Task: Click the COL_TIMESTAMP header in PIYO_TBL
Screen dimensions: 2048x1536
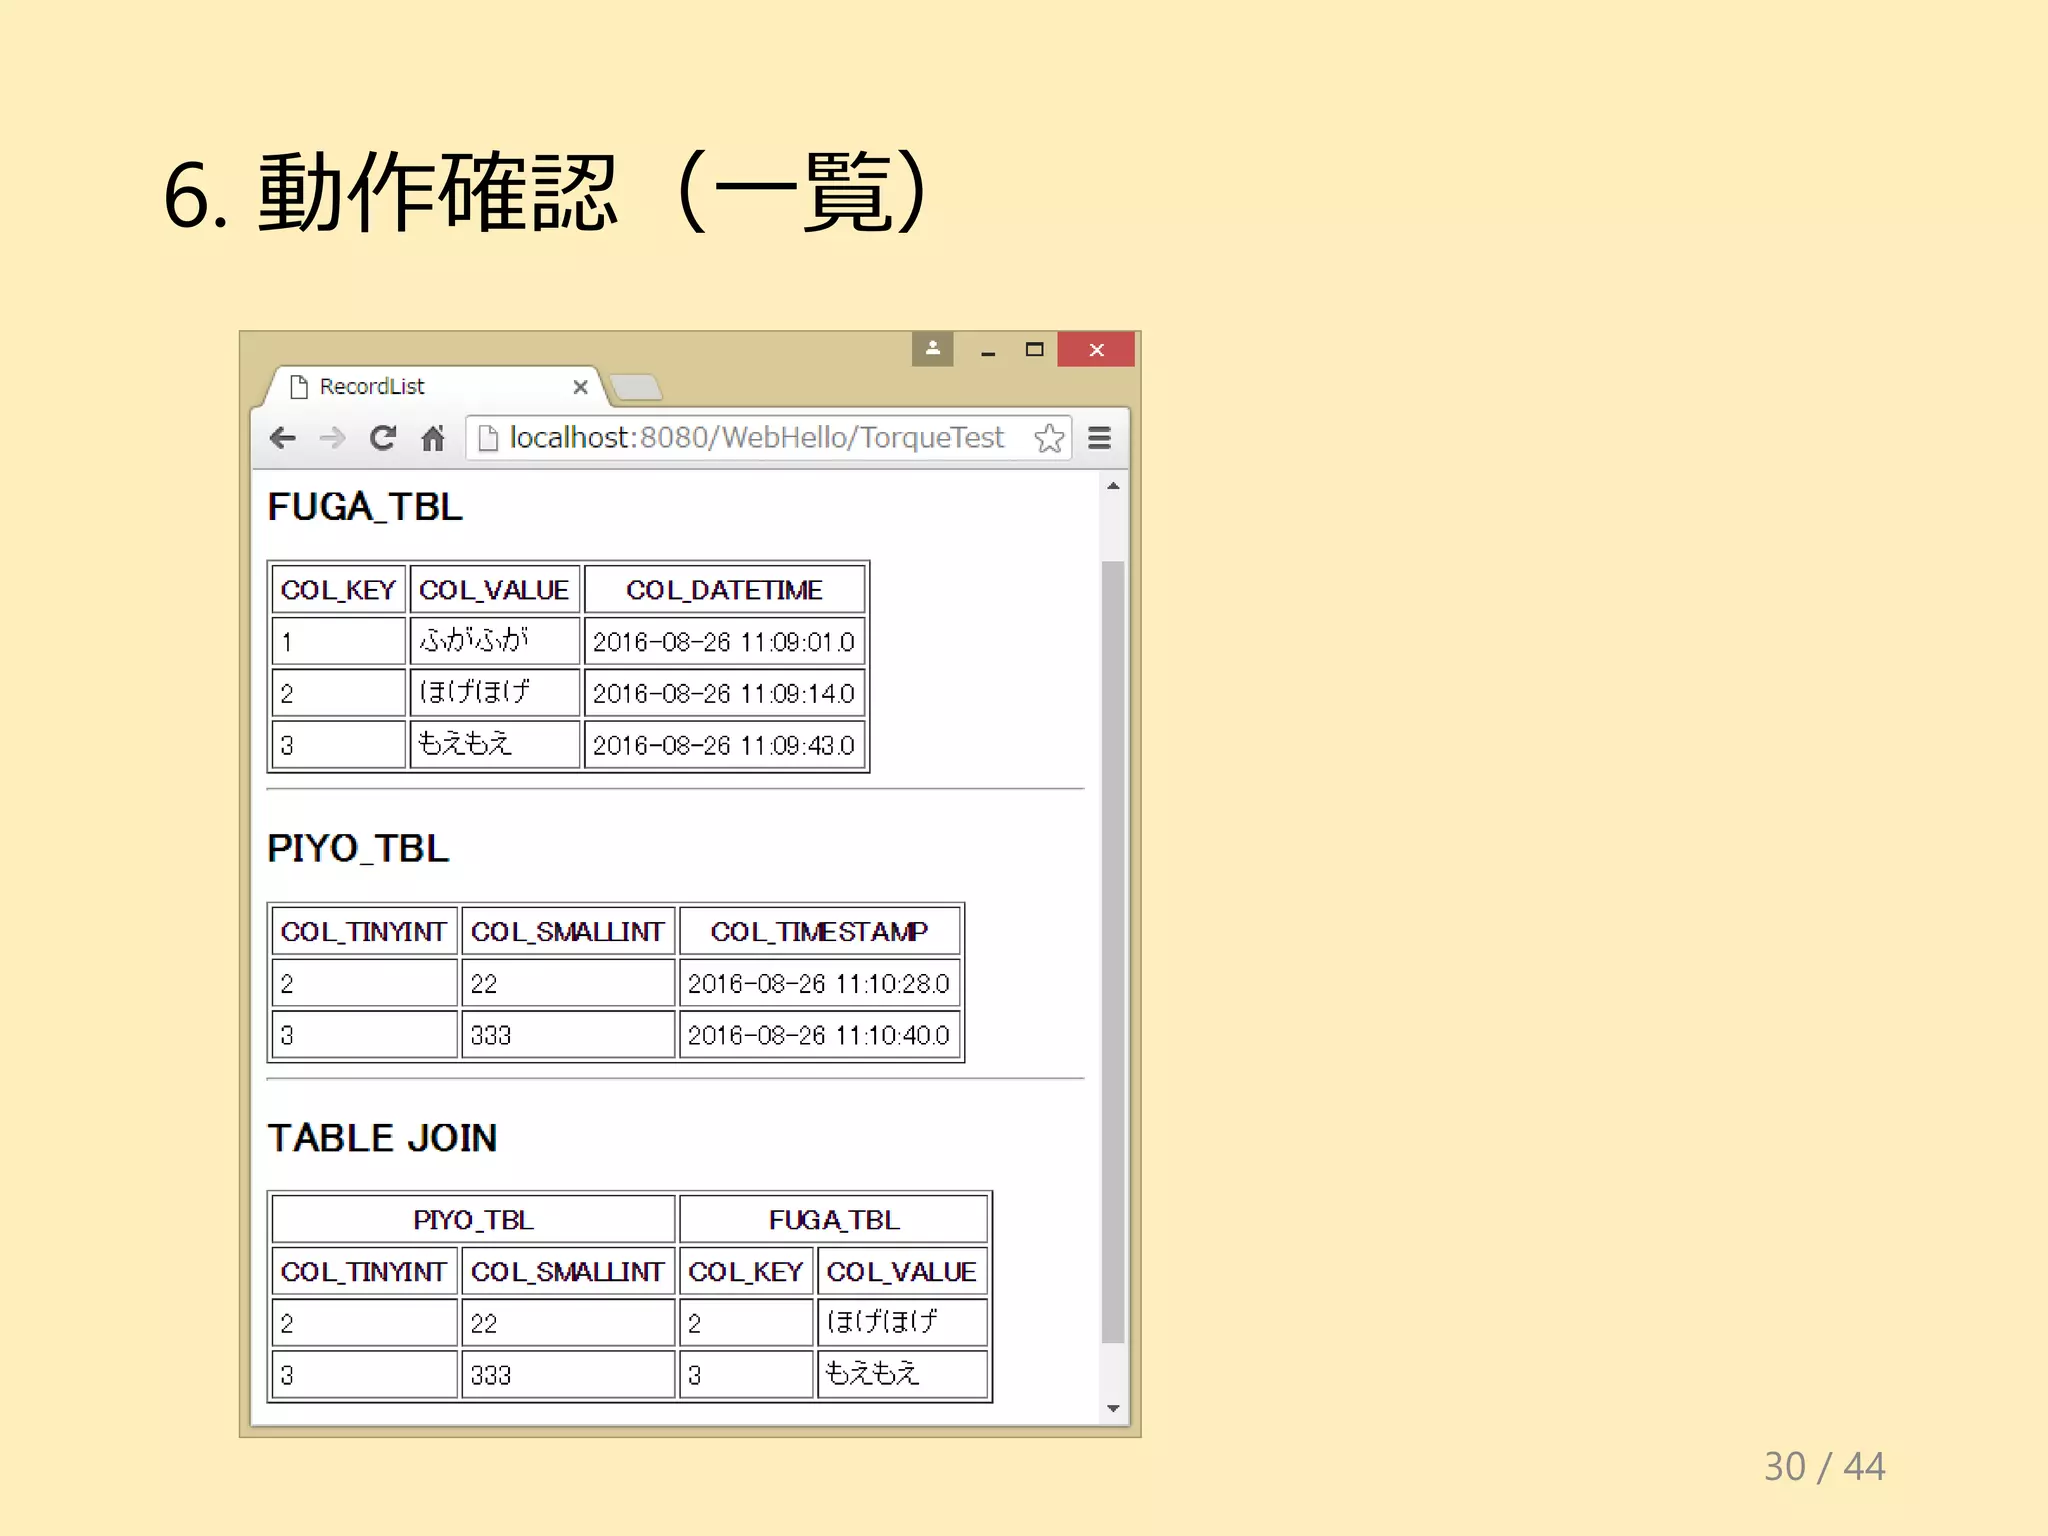Action: 819,932
